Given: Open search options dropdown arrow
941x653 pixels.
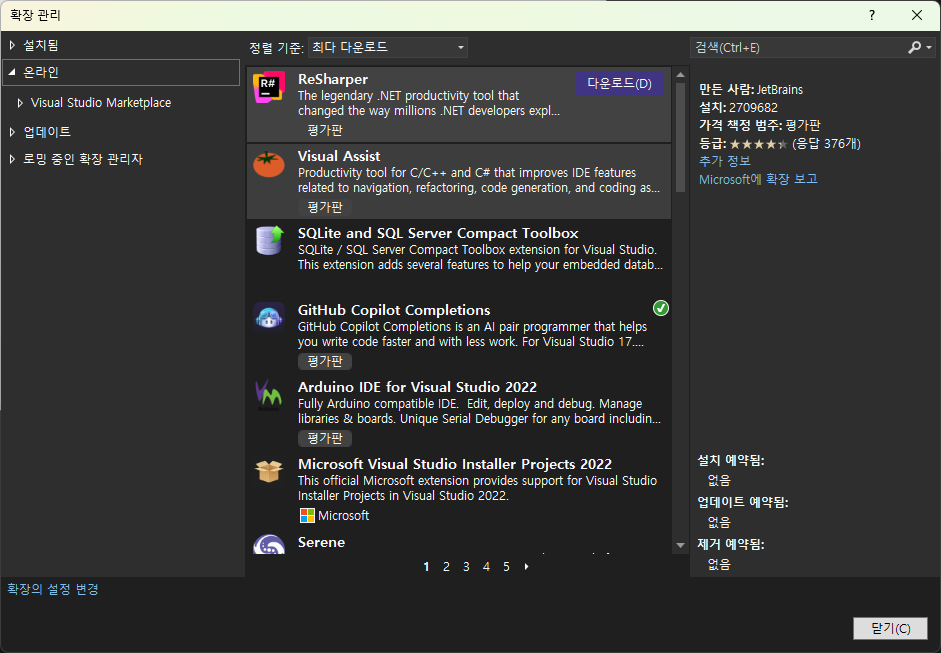Looking at the screenshot, I should coord(929,47).
